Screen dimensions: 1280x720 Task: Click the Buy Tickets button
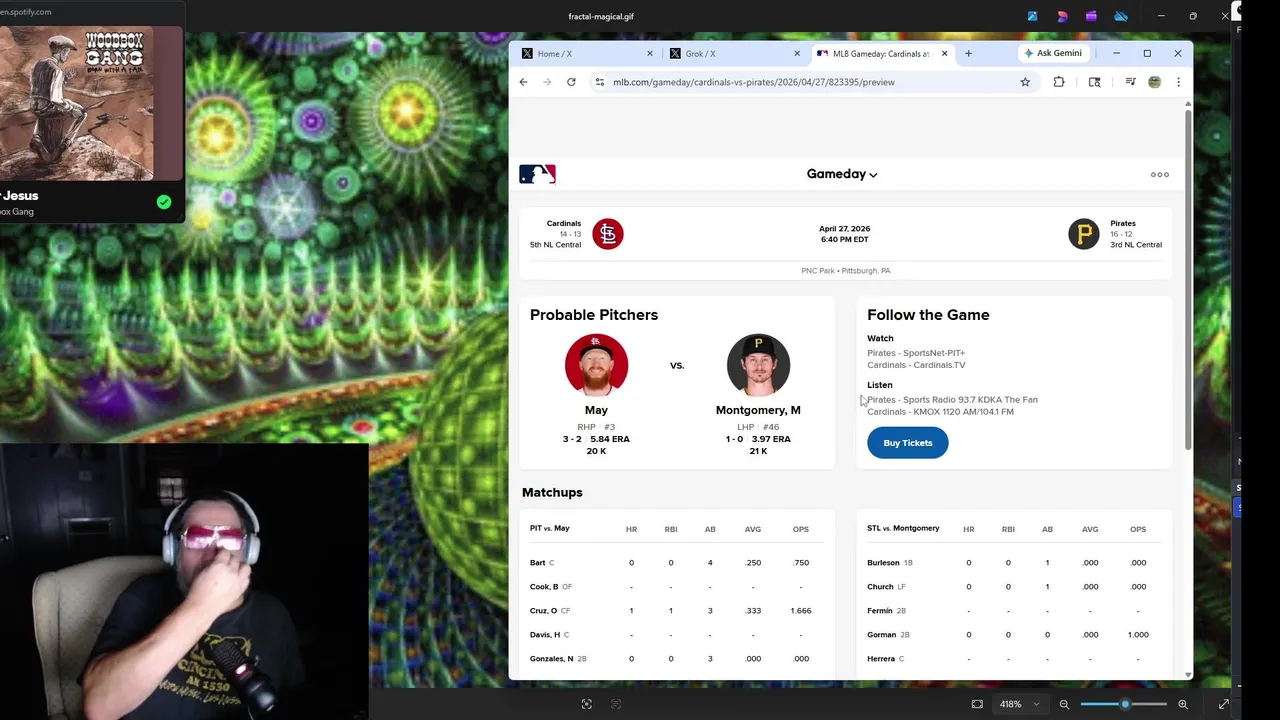coord(908,443)
